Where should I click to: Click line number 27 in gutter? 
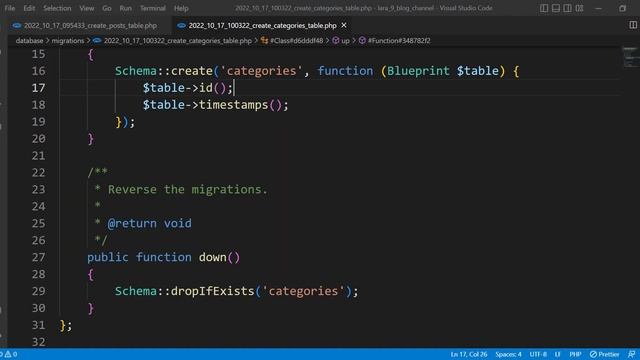coord(38,257)
